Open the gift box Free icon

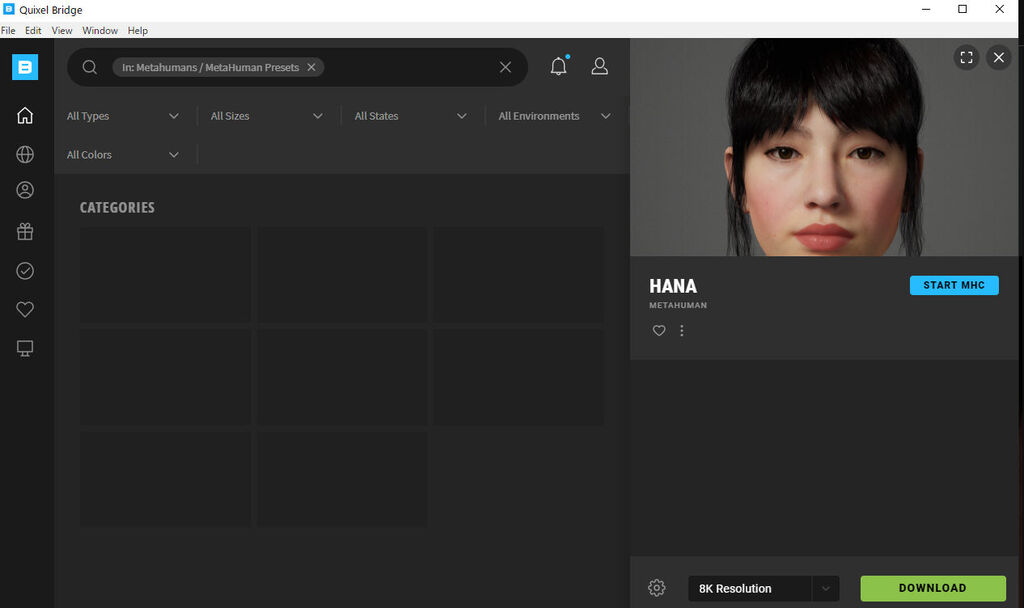(x=25, y=231)
